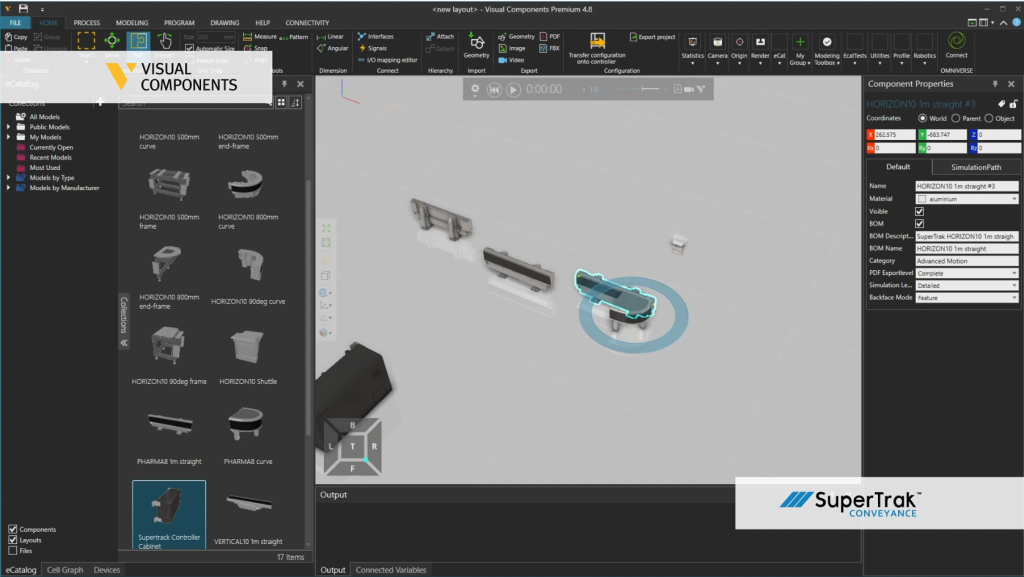The image size is (1024, 577).
Task: Switch to the SimulationPath tab
Action: [x=975, y=167]
